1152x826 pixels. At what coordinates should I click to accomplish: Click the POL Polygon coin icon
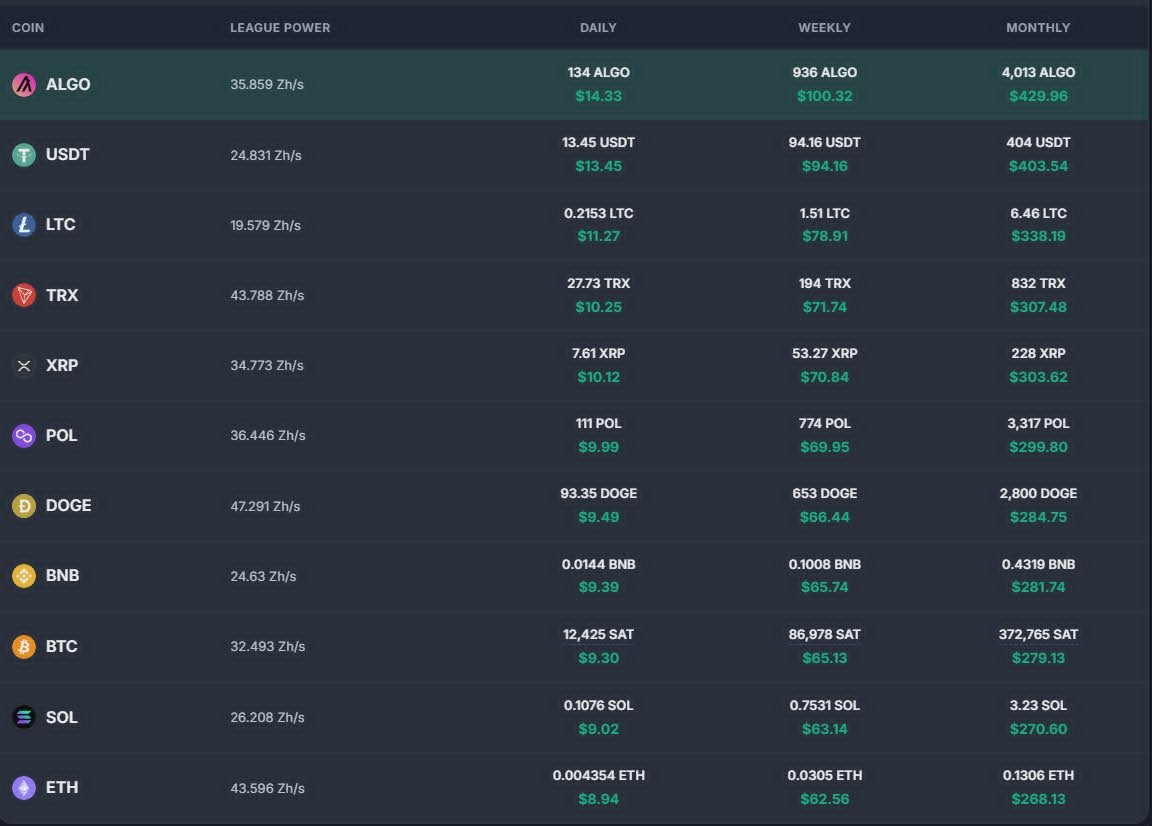24,436
